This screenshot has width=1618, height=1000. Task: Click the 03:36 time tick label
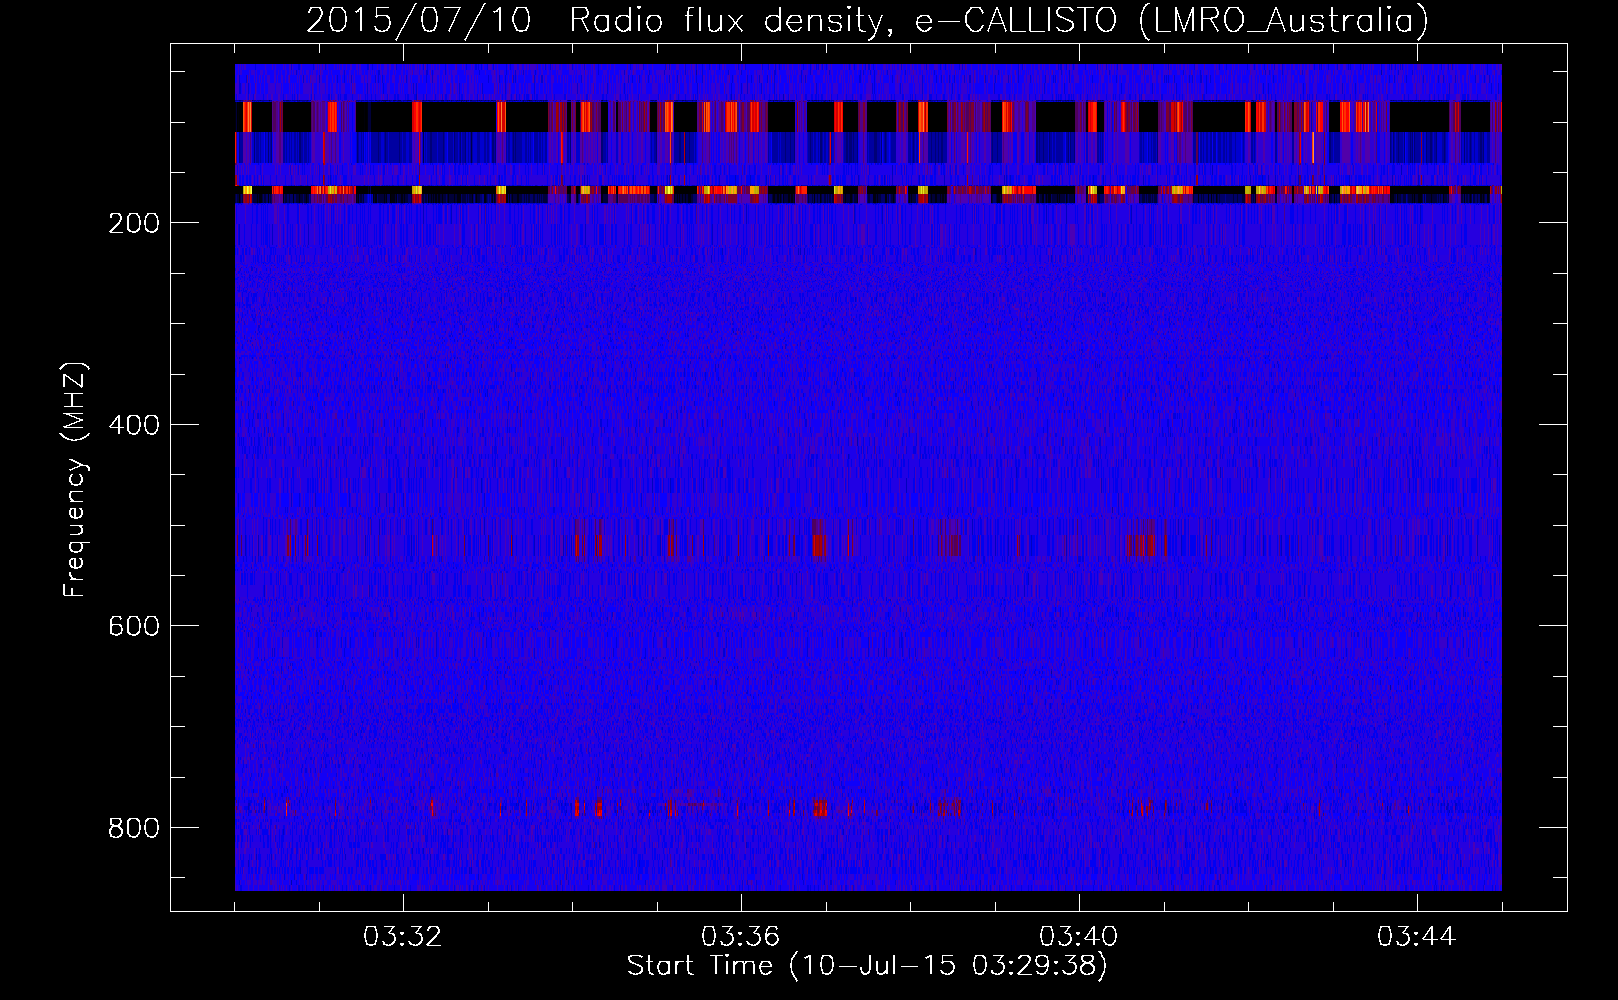[741, 937]
